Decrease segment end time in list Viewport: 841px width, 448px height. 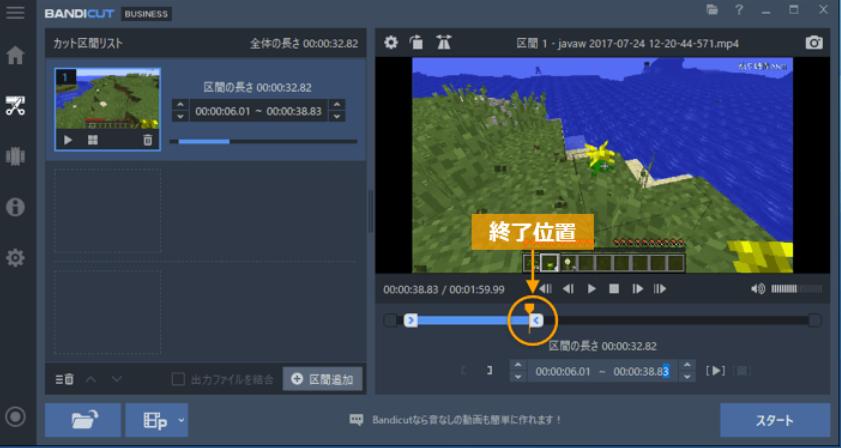click(337, 116)
